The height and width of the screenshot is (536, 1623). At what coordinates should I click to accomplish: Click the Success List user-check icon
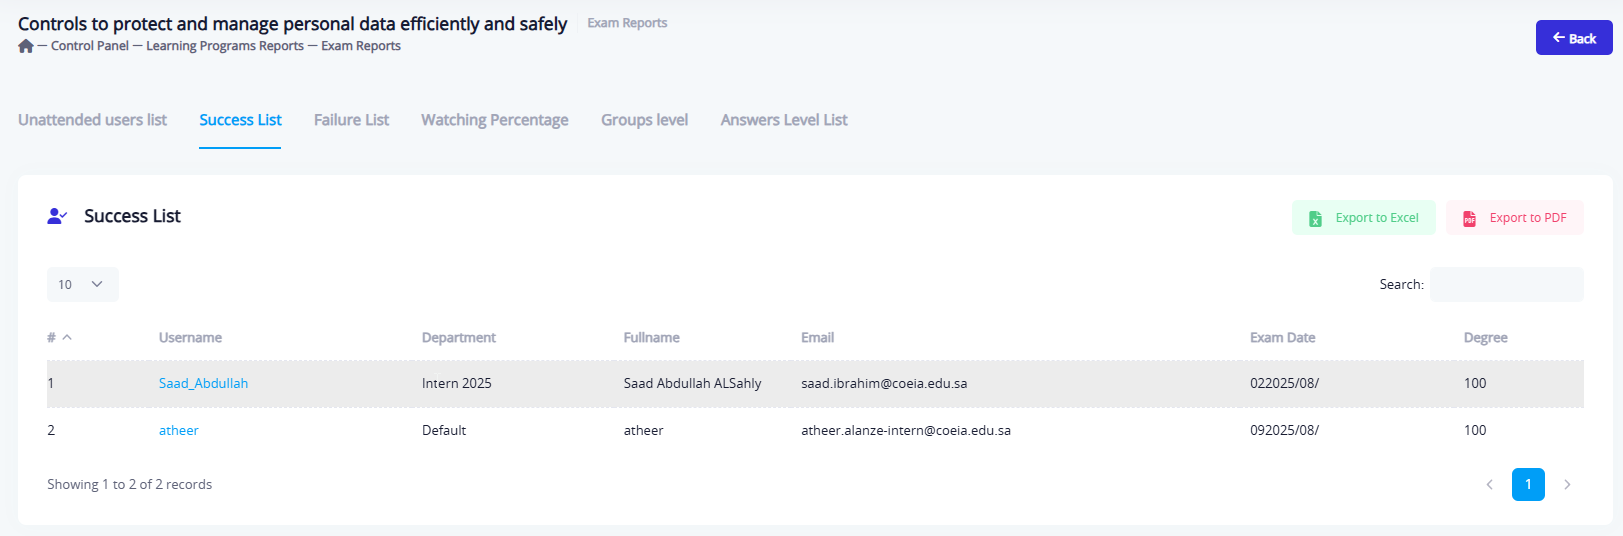point(57,216)
